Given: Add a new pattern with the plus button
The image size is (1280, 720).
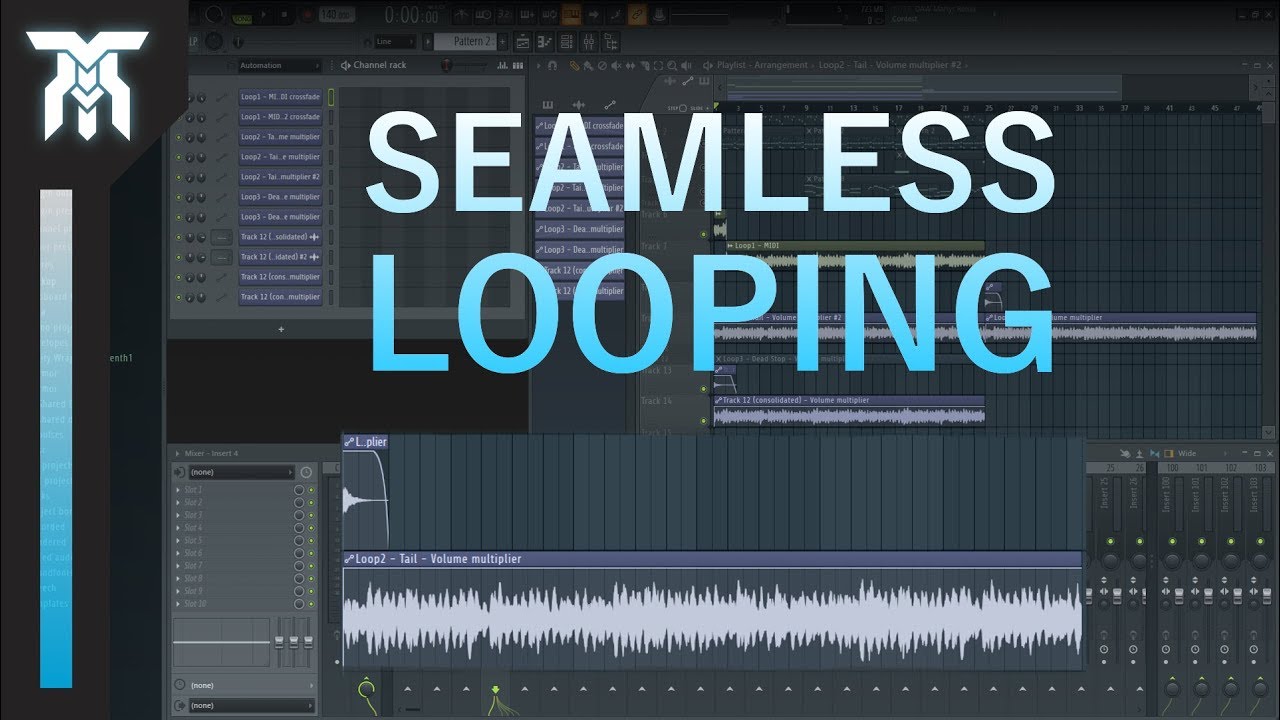Looking at the screenshot, I should (503, 42).
